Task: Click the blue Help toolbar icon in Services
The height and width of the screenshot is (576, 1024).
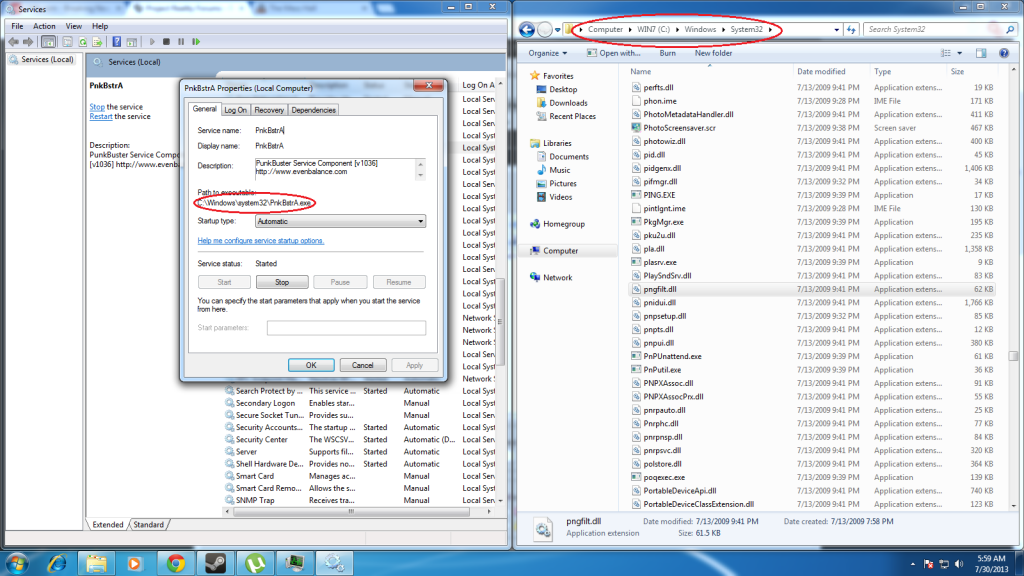Action: coord(116,42)
